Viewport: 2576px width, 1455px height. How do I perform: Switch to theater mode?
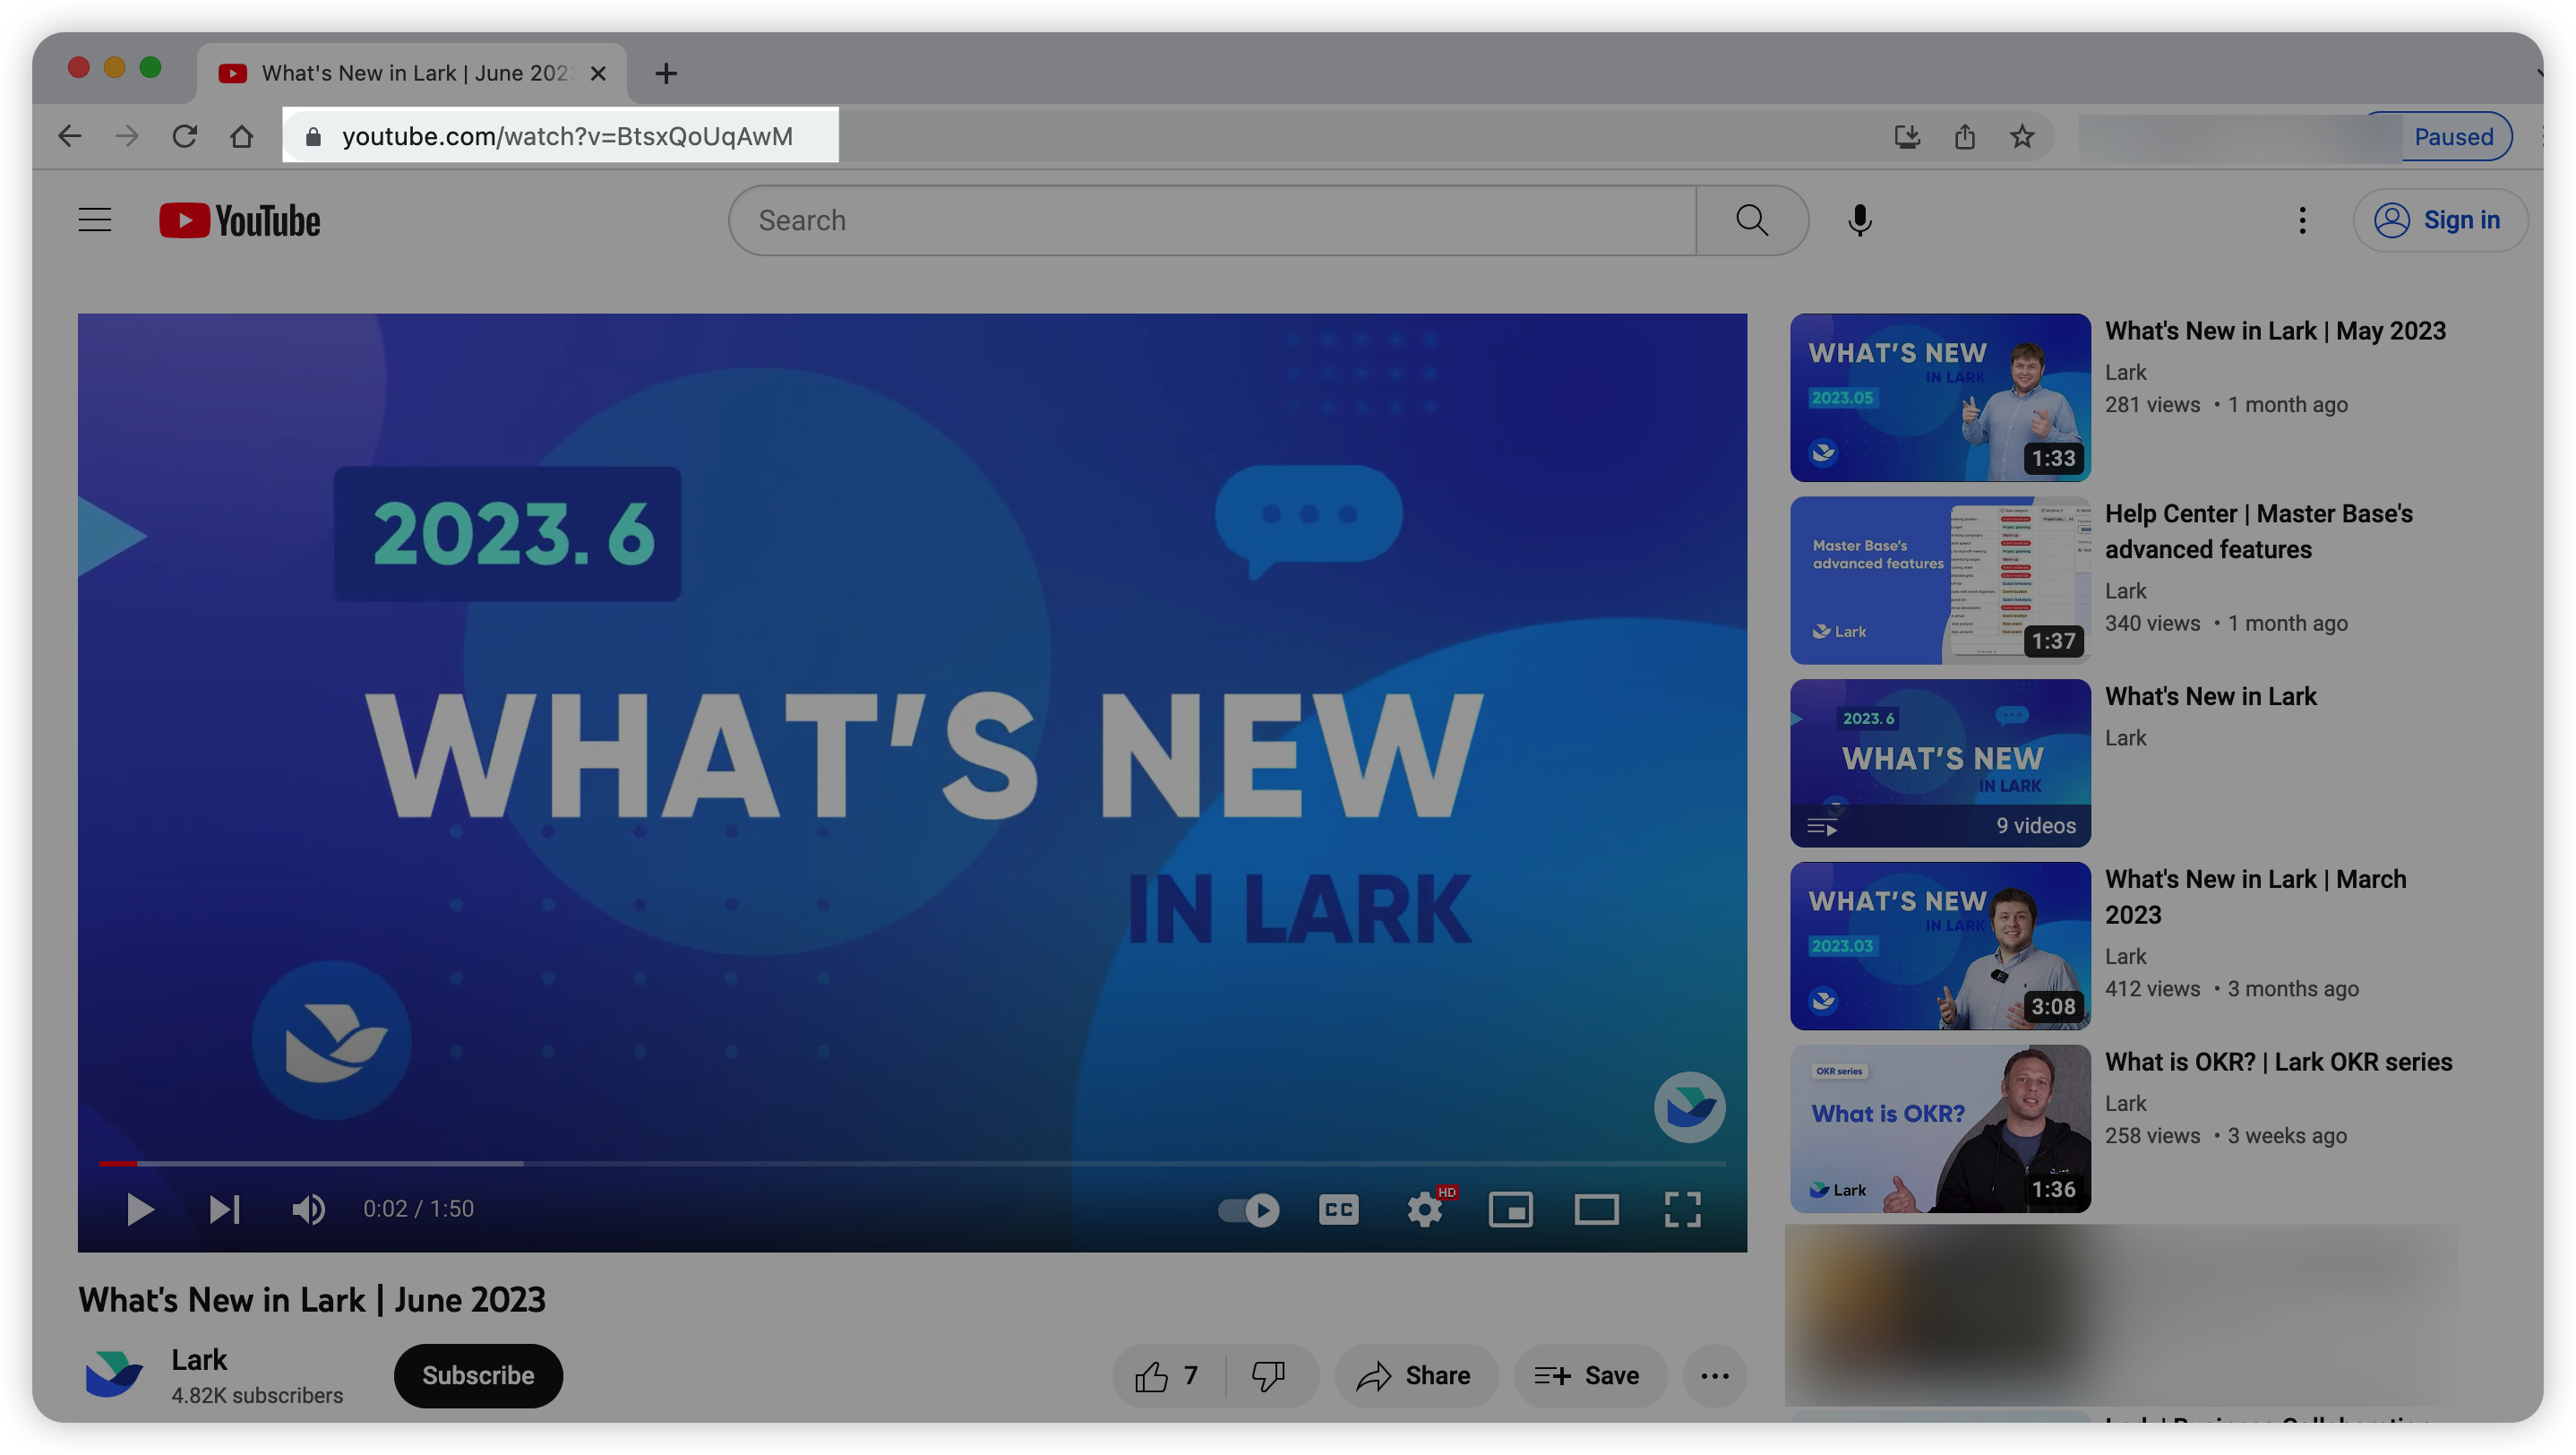(x=1596, y=1210)
